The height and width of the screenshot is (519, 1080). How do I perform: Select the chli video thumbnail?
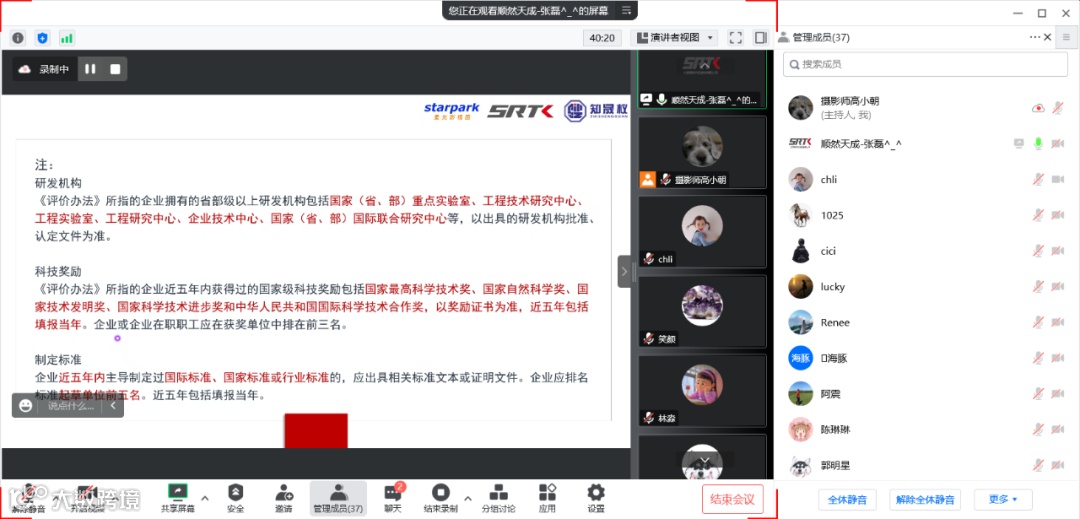click(x=703, y=231)
